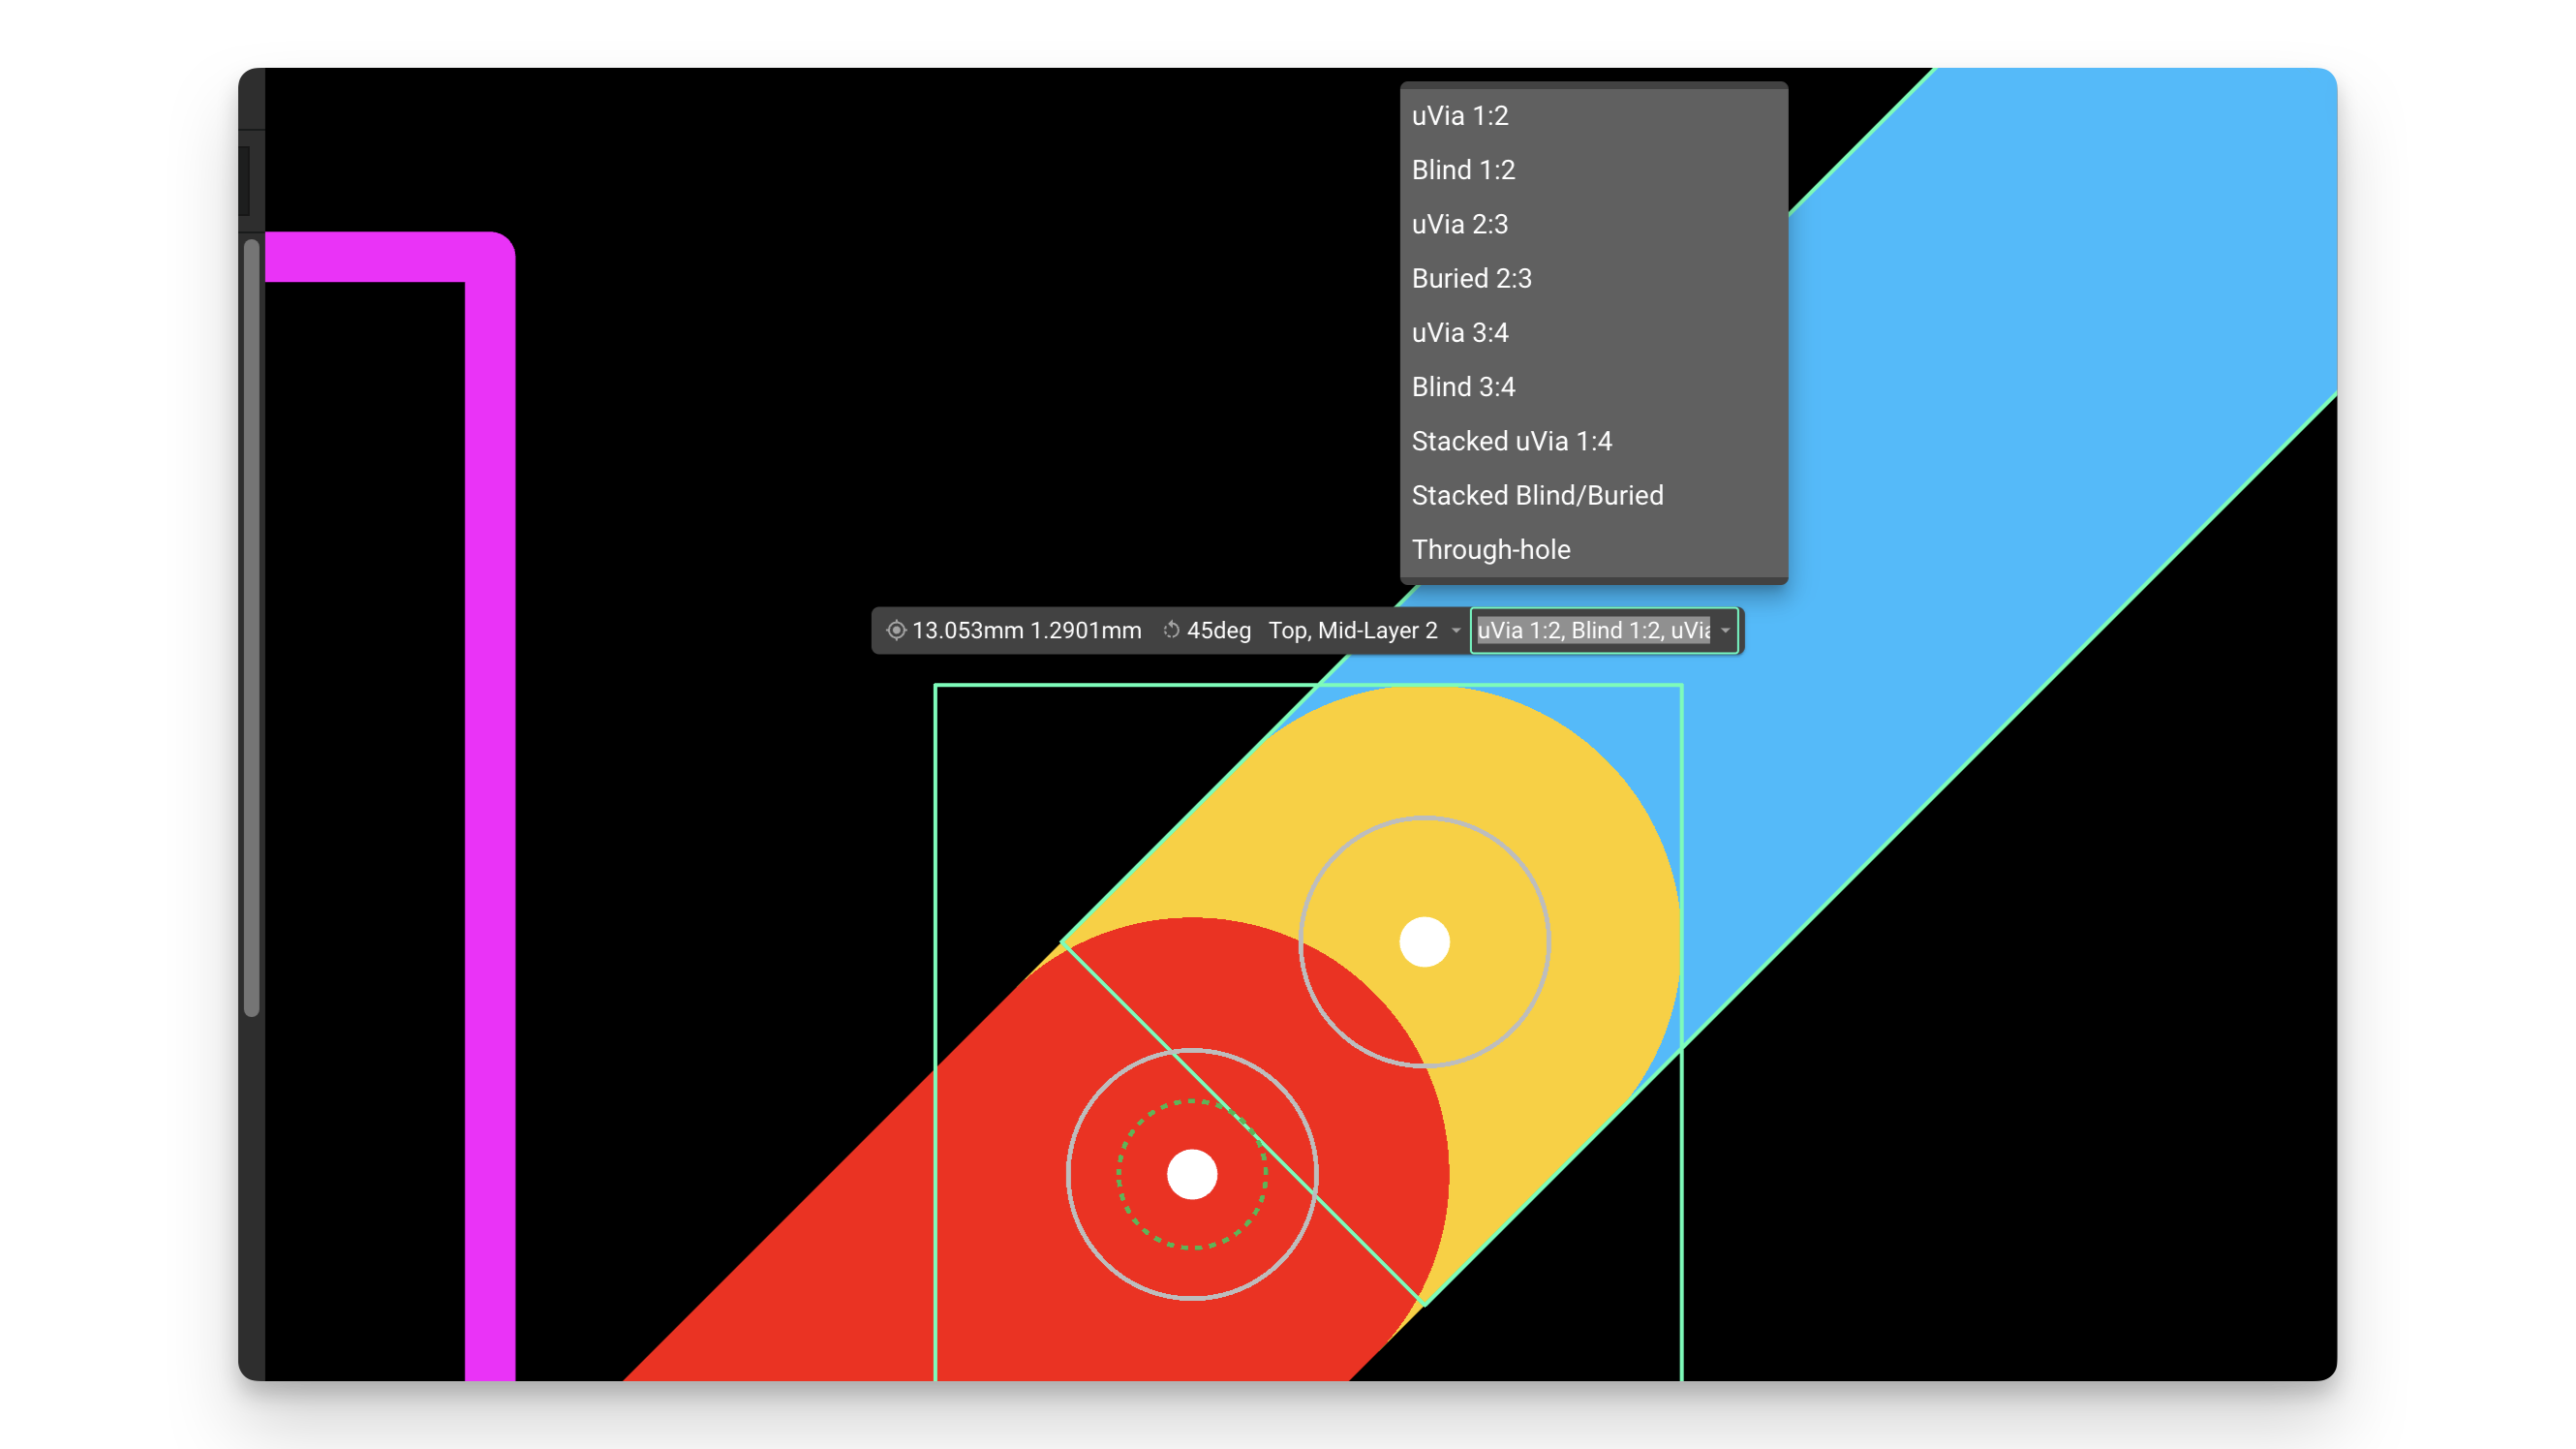Click the left vertical scrollbar thumb
Image resolution: width=2576 pixels, height=1449 pixels.
coord(252,628)
